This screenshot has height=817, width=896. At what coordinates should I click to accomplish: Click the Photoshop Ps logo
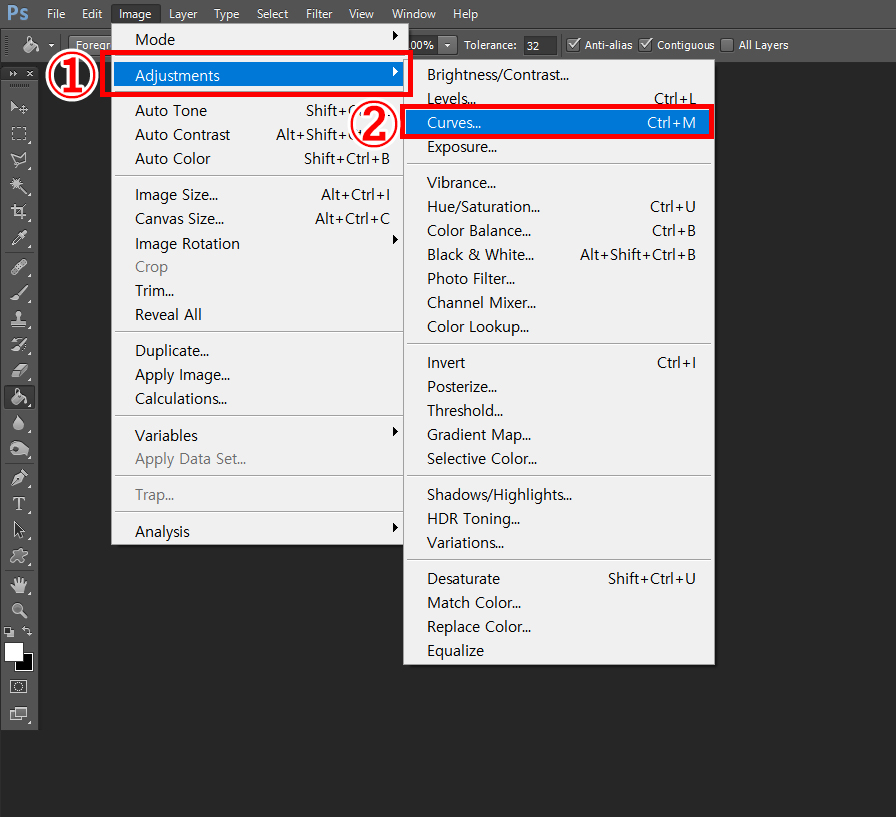[x=18, y=13]
